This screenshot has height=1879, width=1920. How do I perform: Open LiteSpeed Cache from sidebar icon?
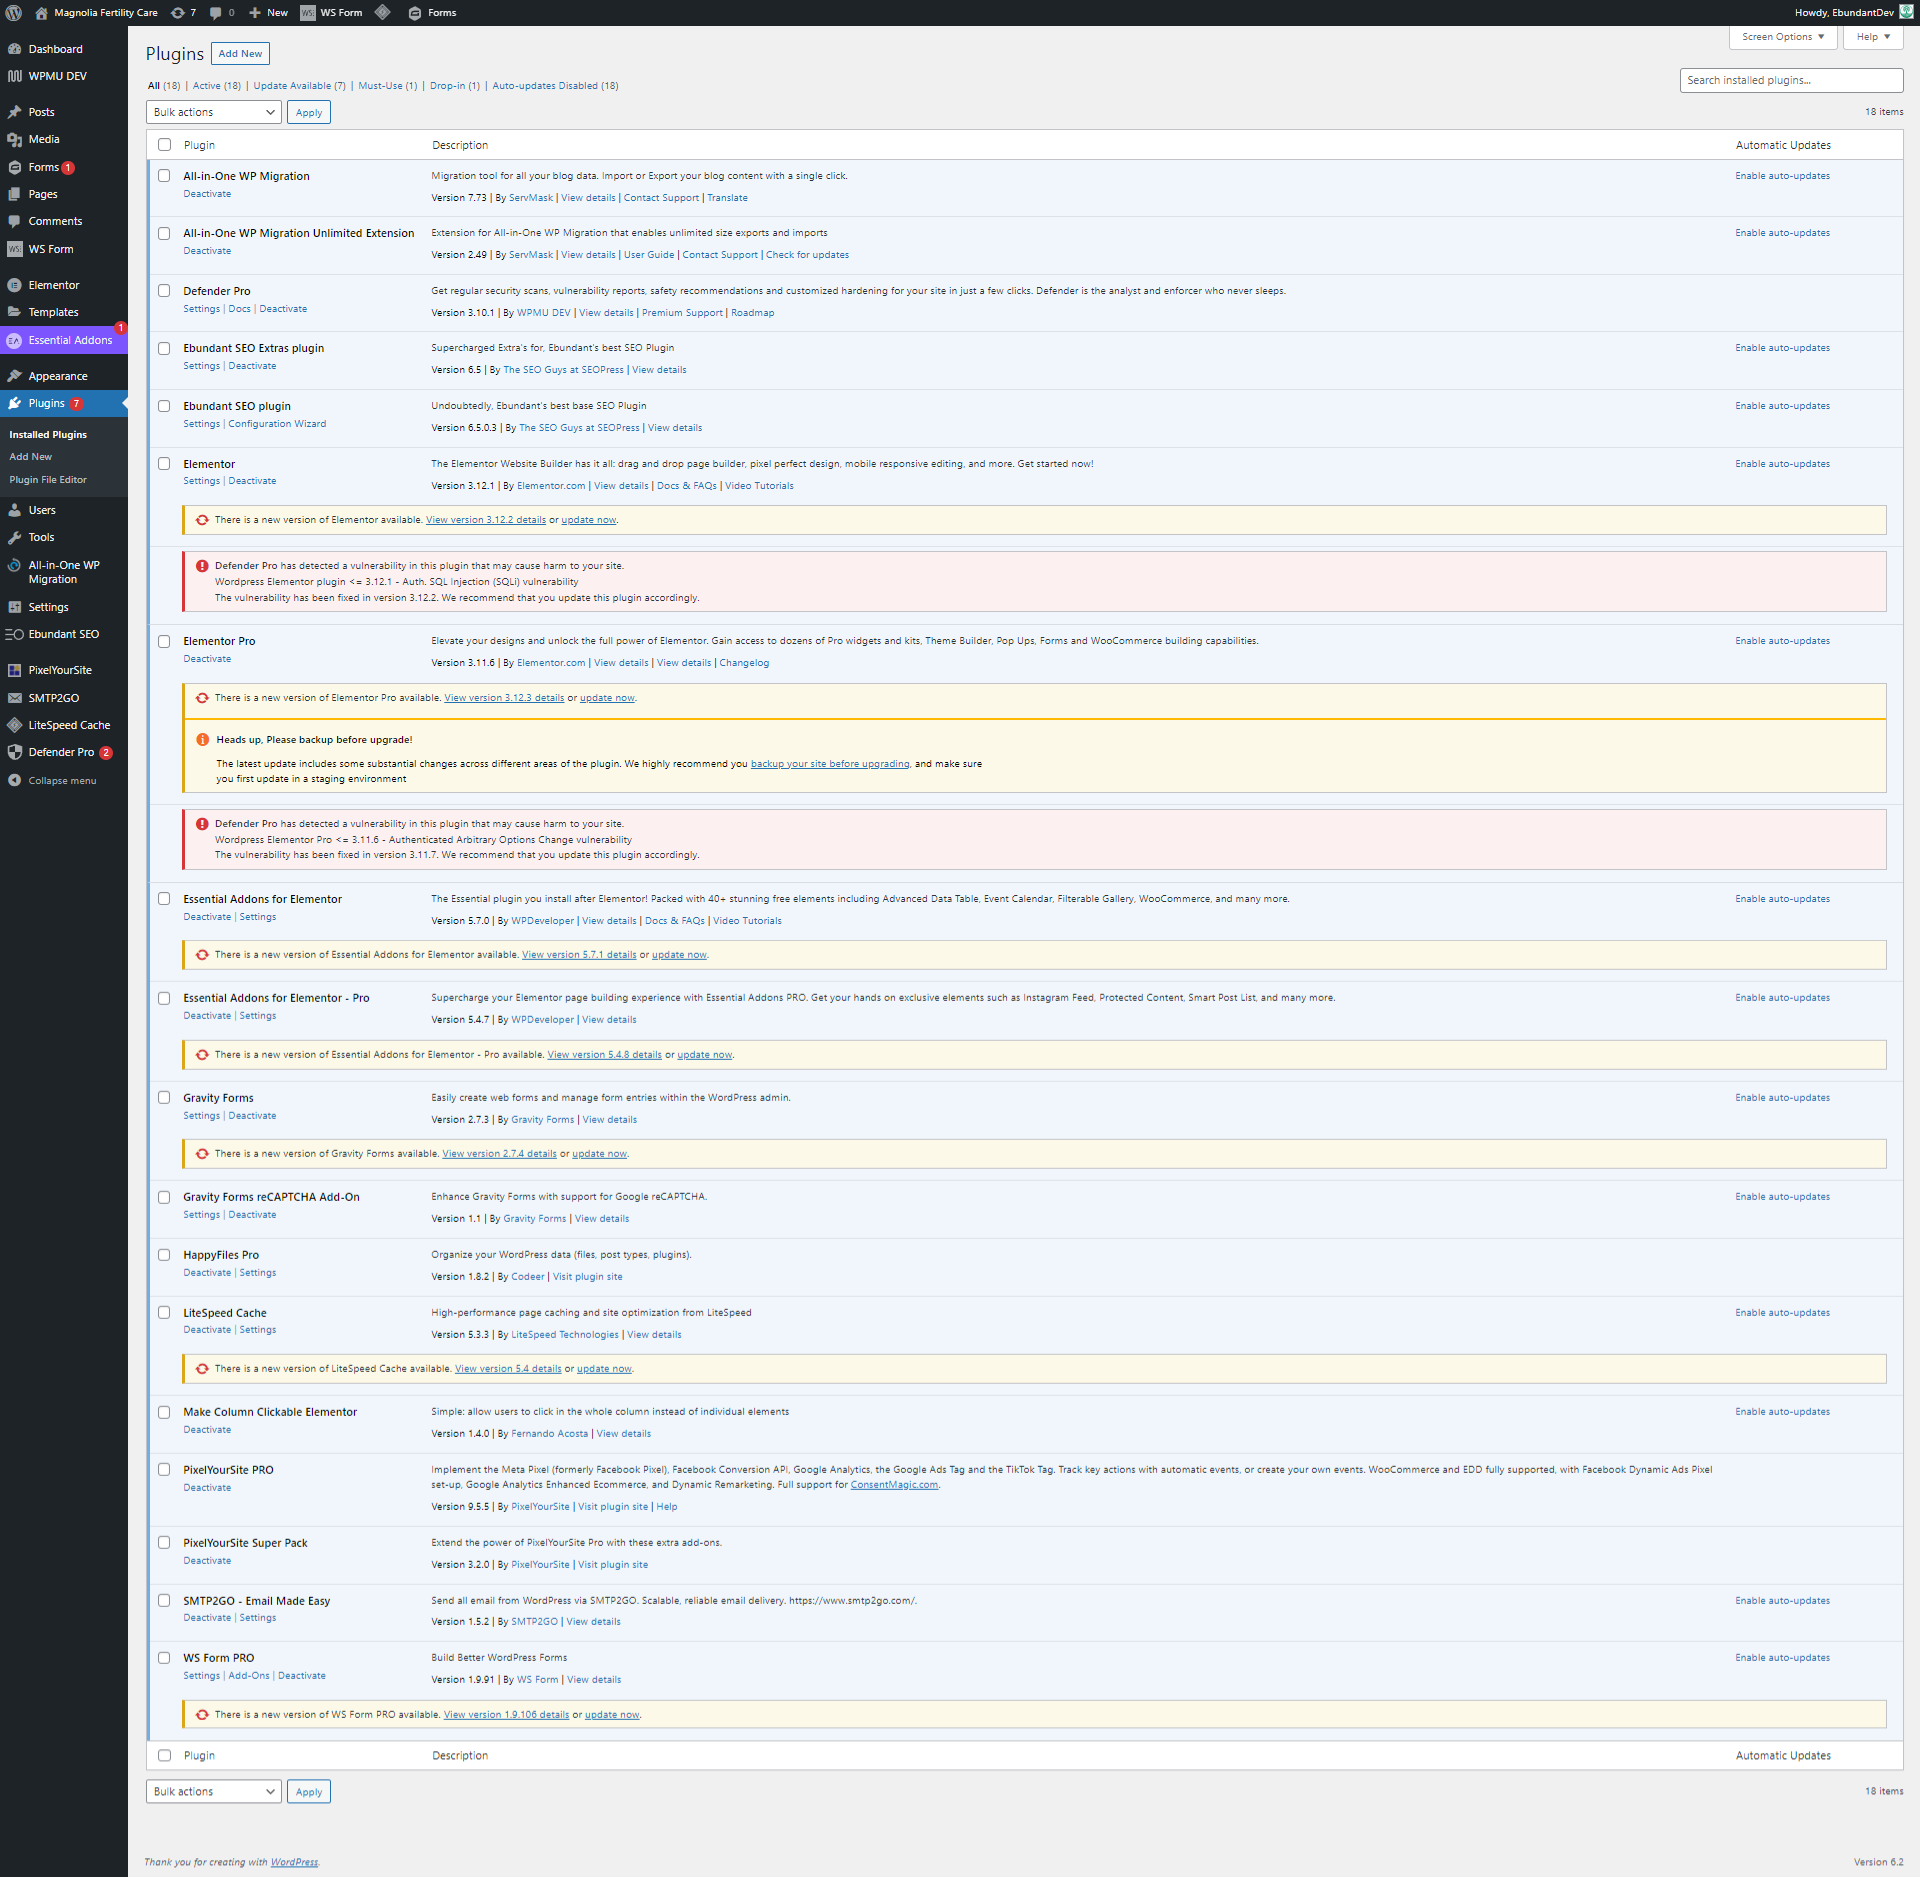[14, 725]
